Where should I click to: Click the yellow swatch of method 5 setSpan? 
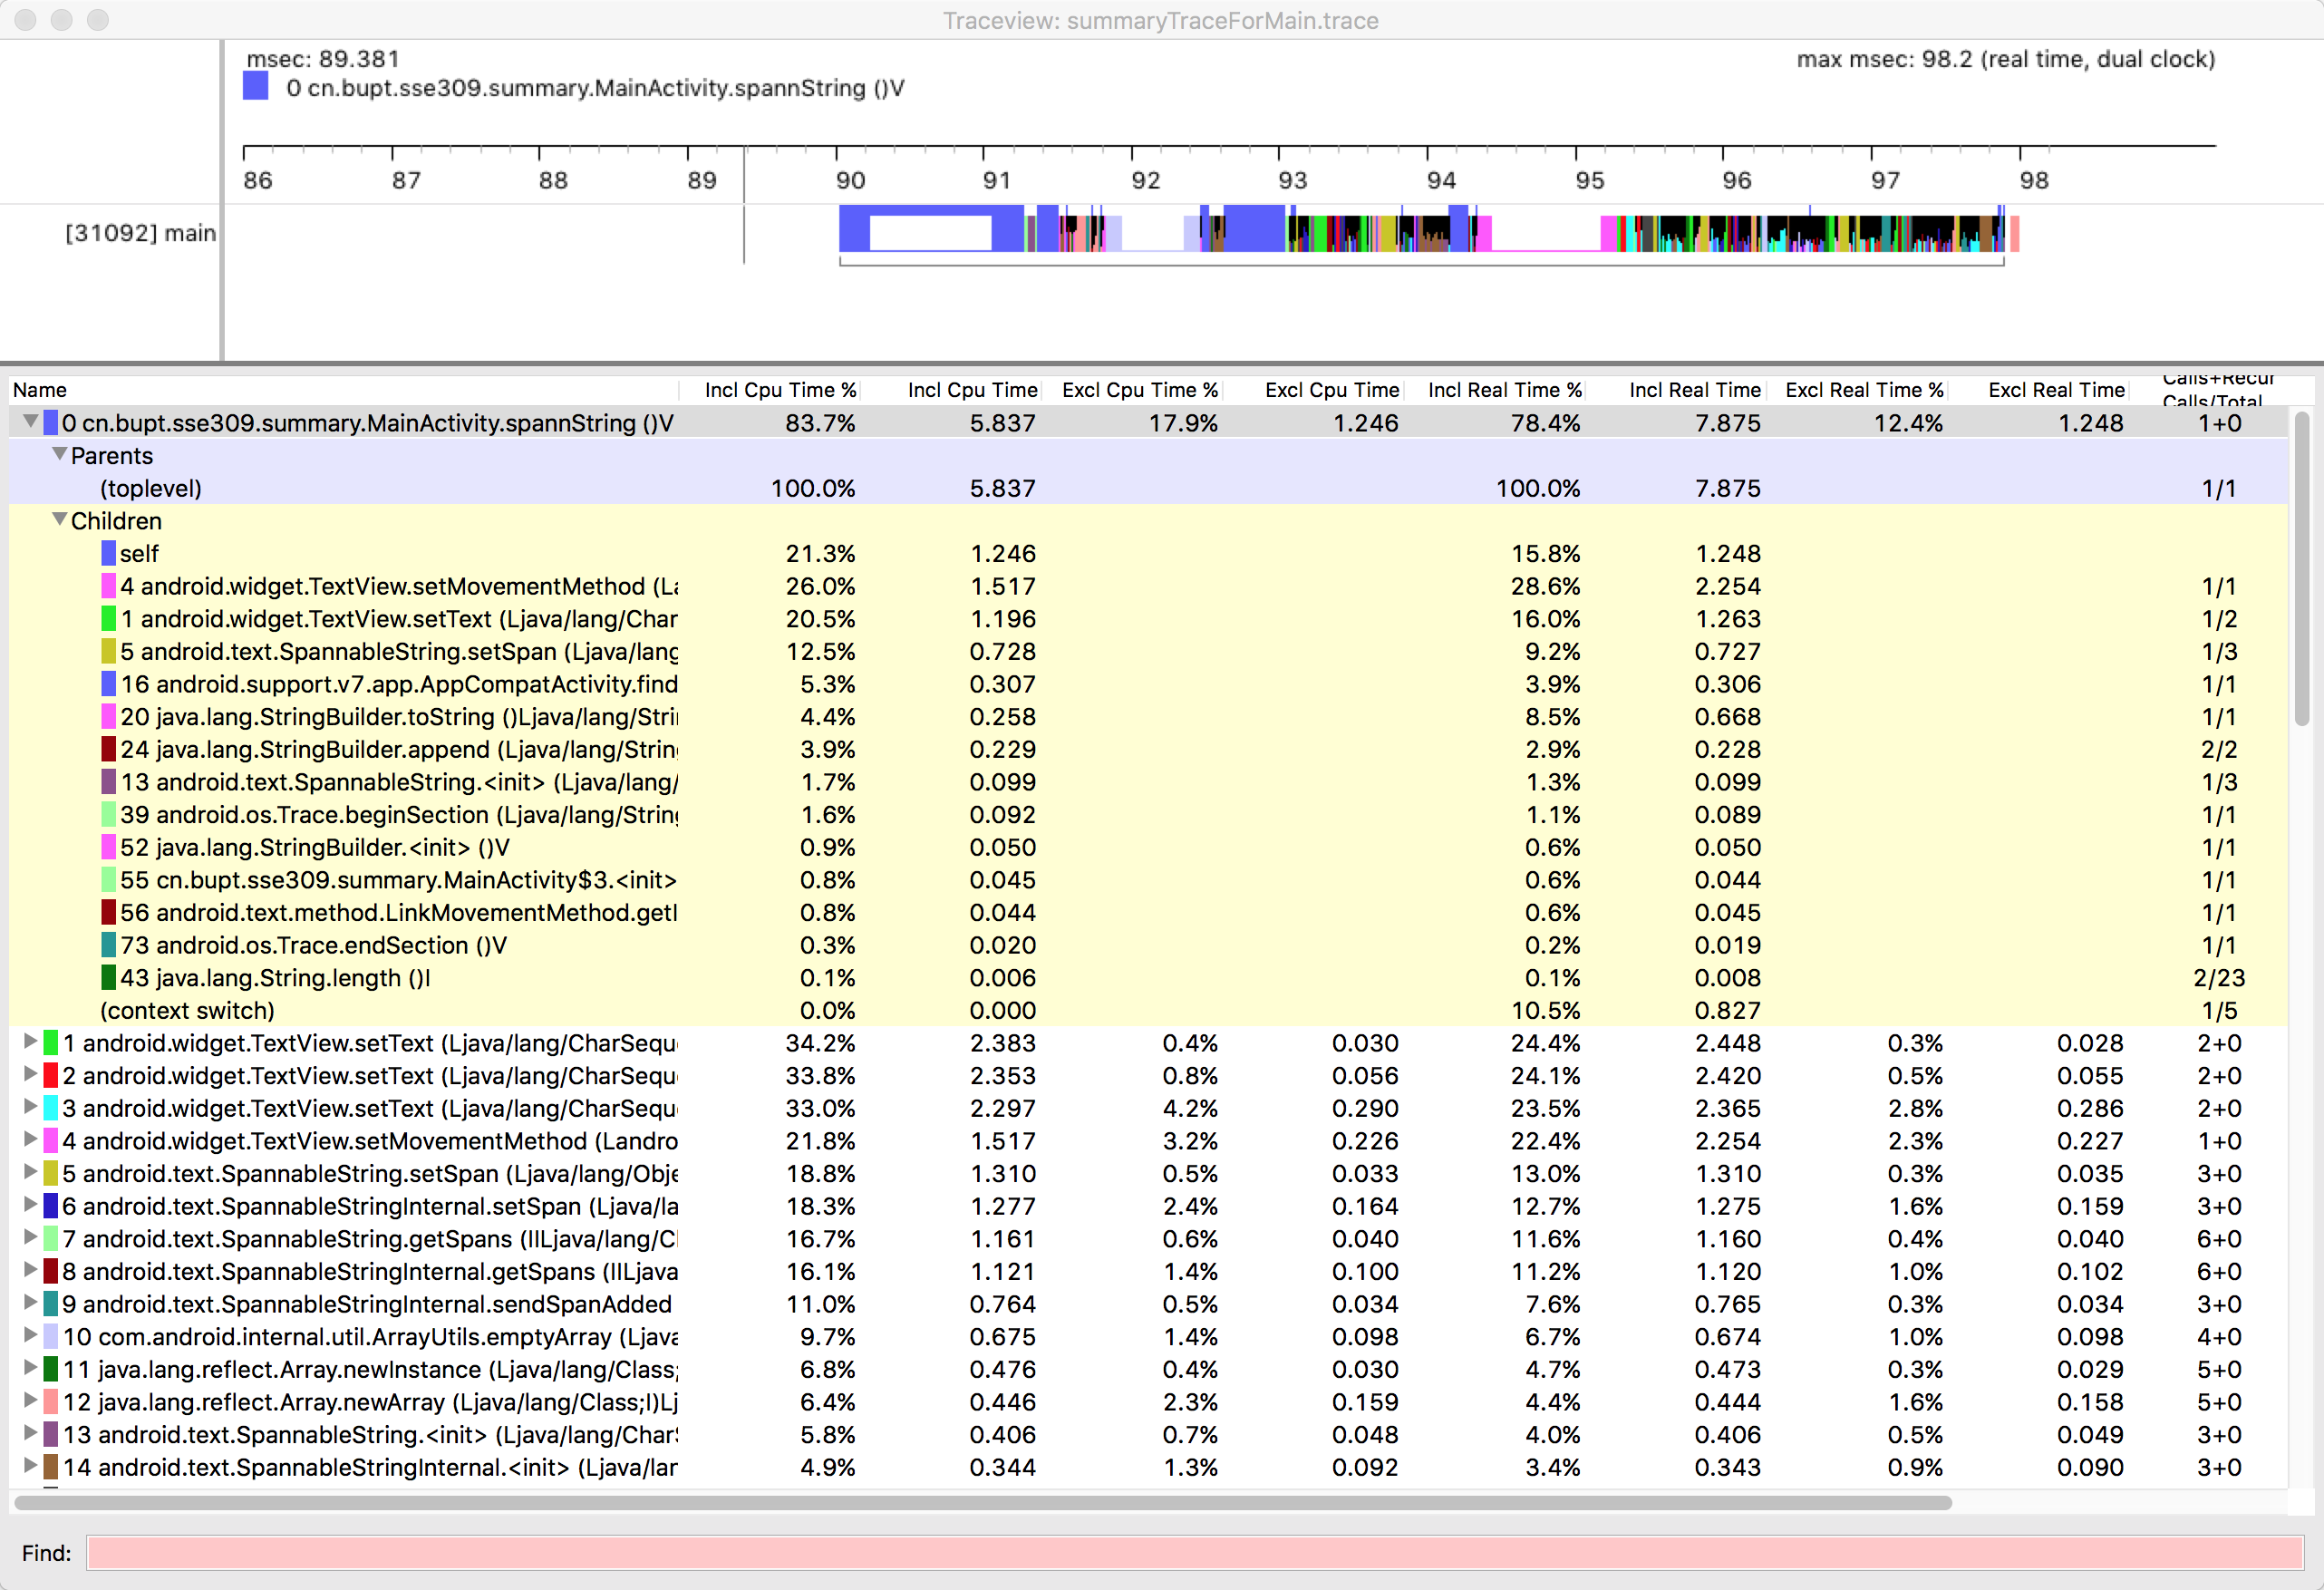[x=51, y=1174]
